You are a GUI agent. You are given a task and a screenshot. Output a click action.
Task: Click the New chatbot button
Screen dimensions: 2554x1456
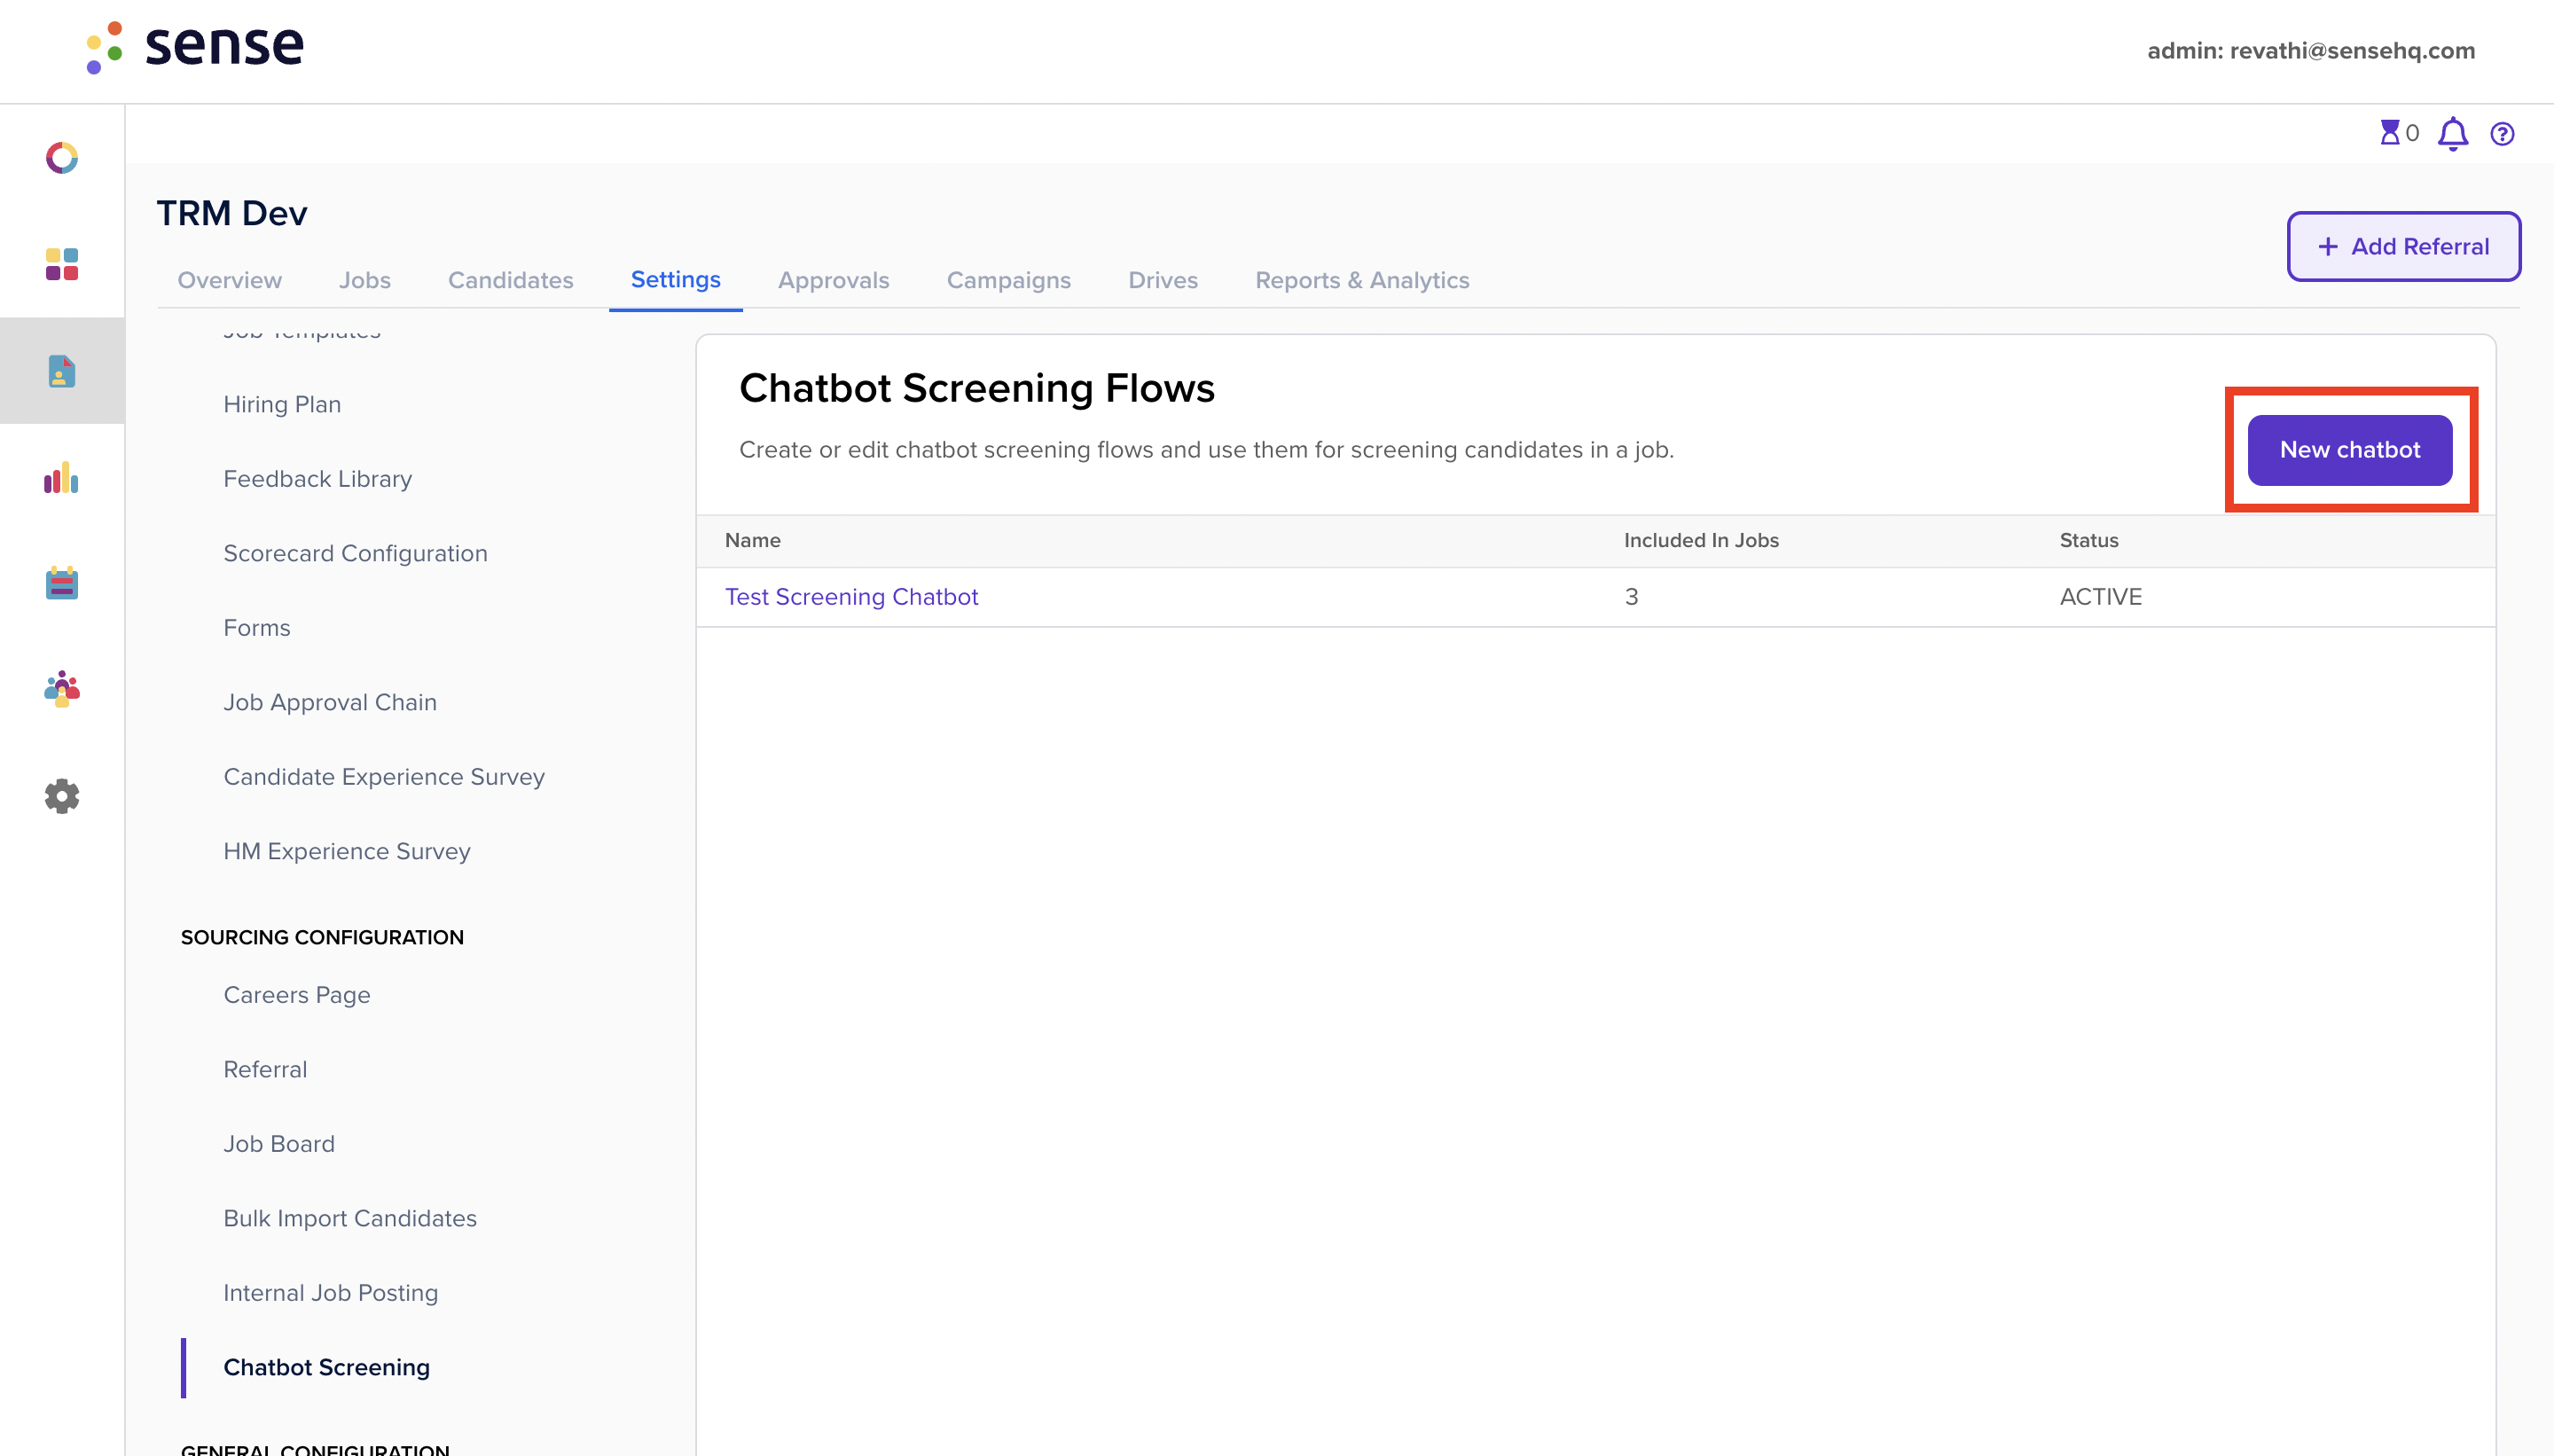click(2350, 450)
